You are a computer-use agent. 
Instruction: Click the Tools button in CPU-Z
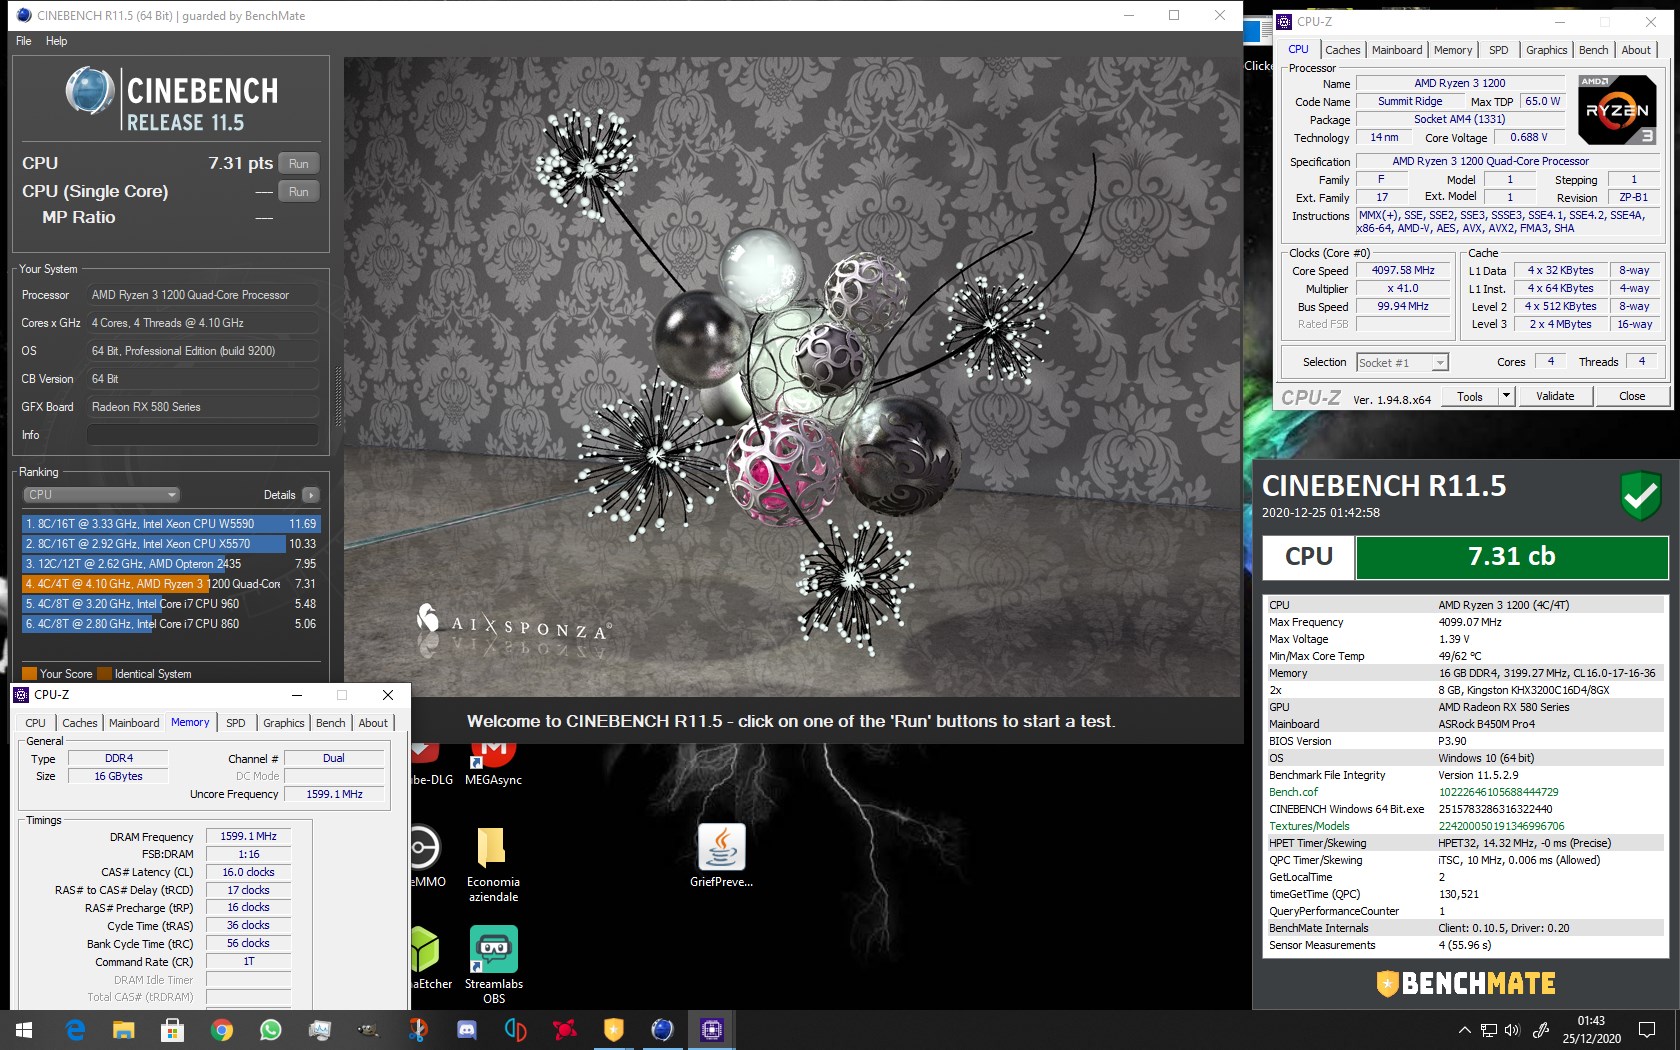[1470, 396]
